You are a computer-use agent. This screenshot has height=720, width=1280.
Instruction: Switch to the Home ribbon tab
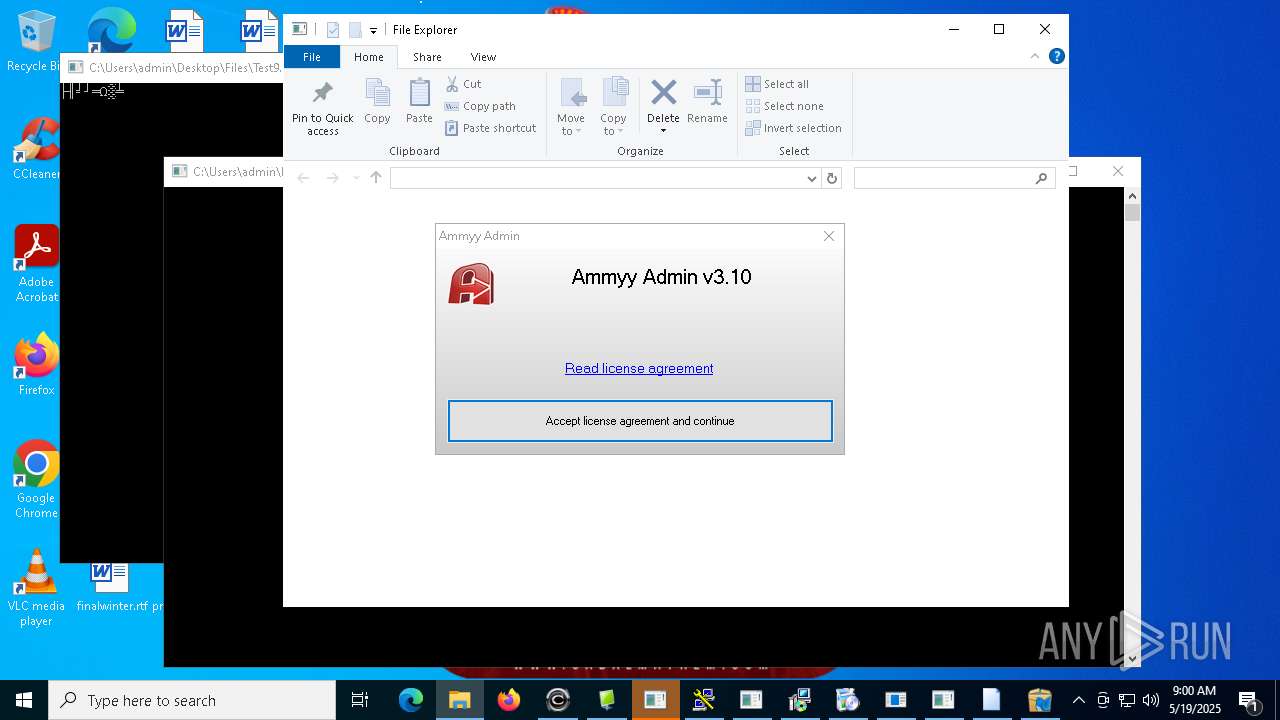368,57
